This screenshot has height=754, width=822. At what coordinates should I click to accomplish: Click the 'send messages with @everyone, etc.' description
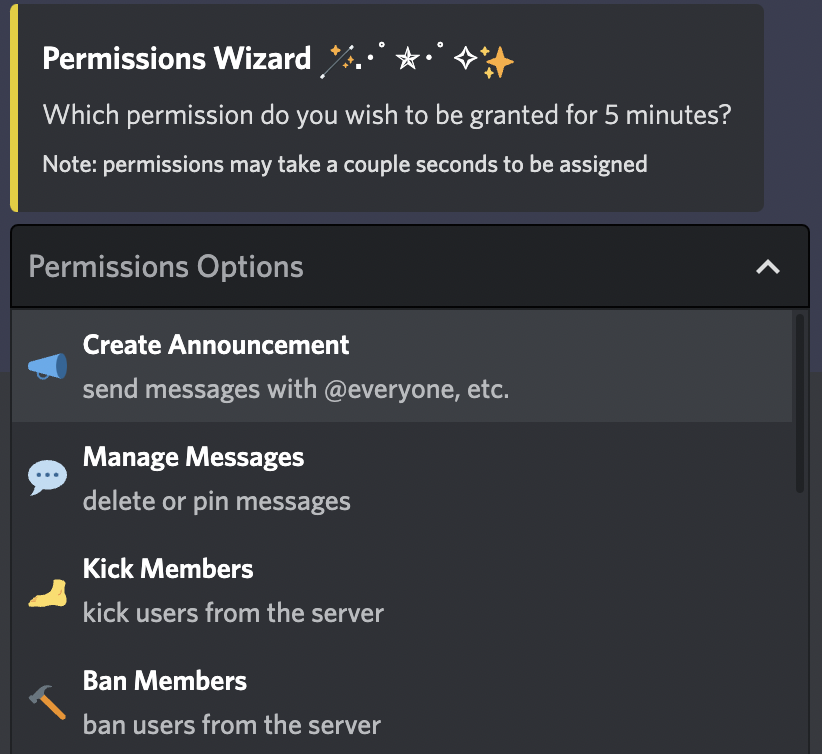tap(296, 390)
